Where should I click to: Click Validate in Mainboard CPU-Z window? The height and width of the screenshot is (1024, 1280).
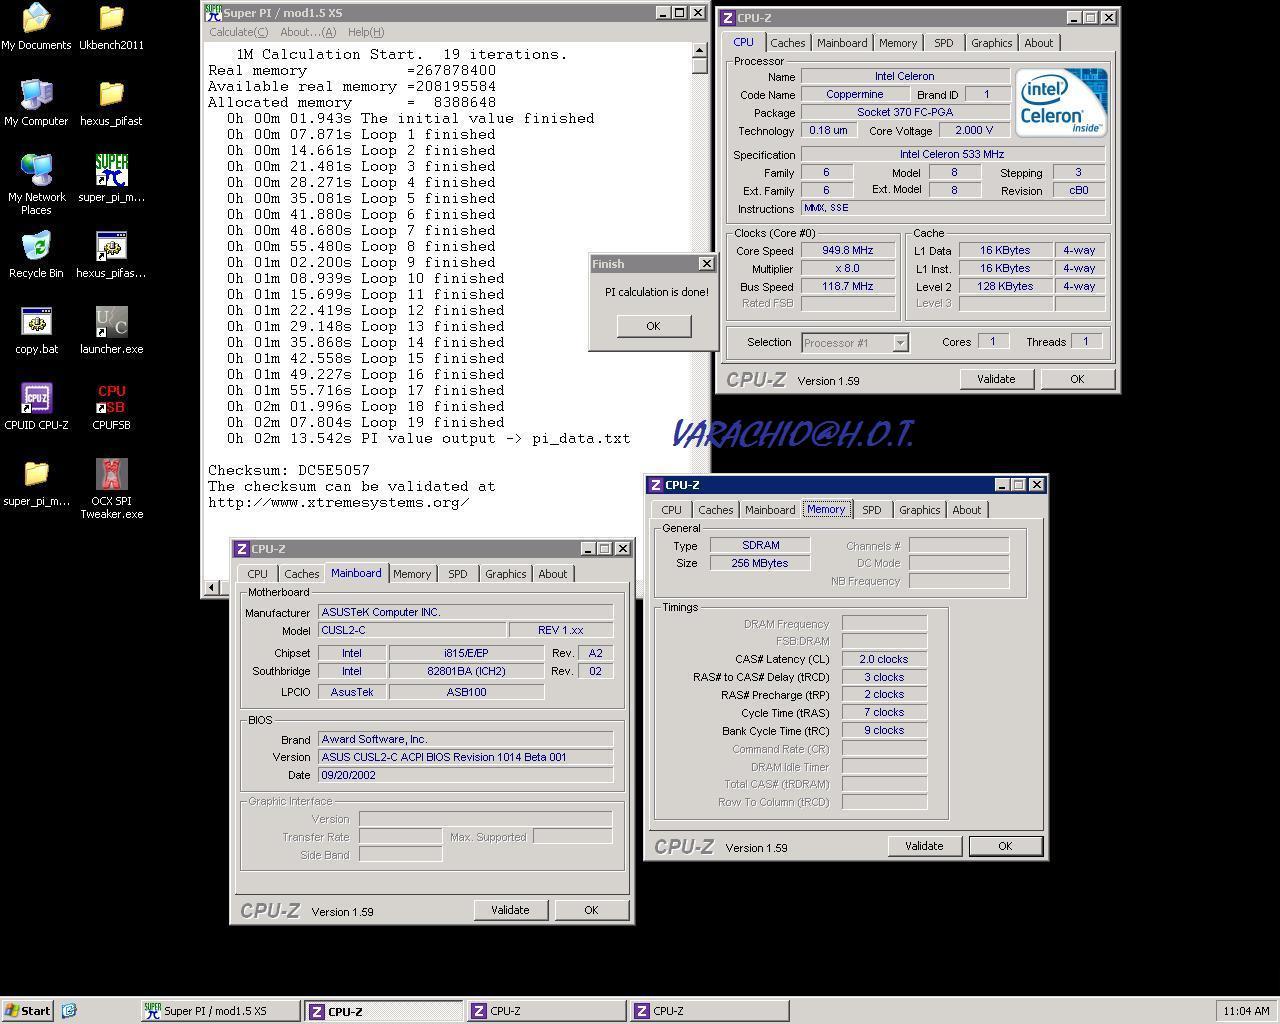pos(509,910)
